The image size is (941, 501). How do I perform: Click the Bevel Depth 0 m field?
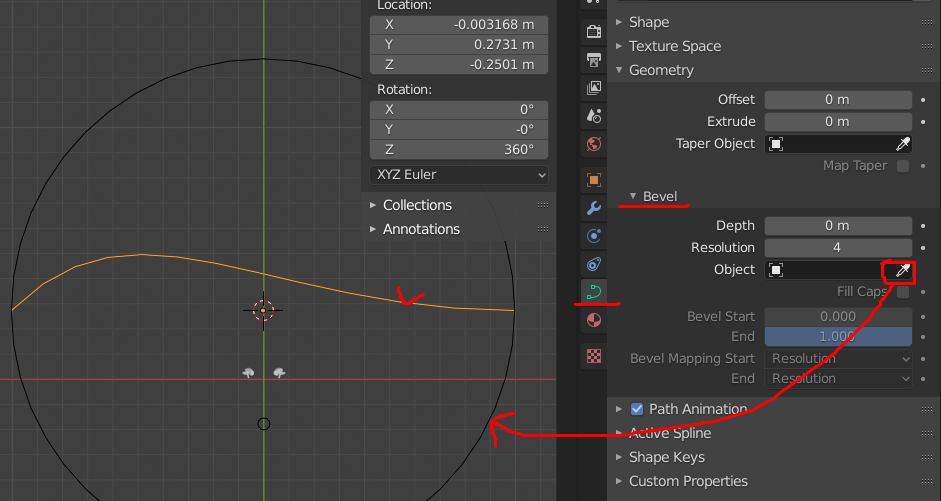pos(838,226)
